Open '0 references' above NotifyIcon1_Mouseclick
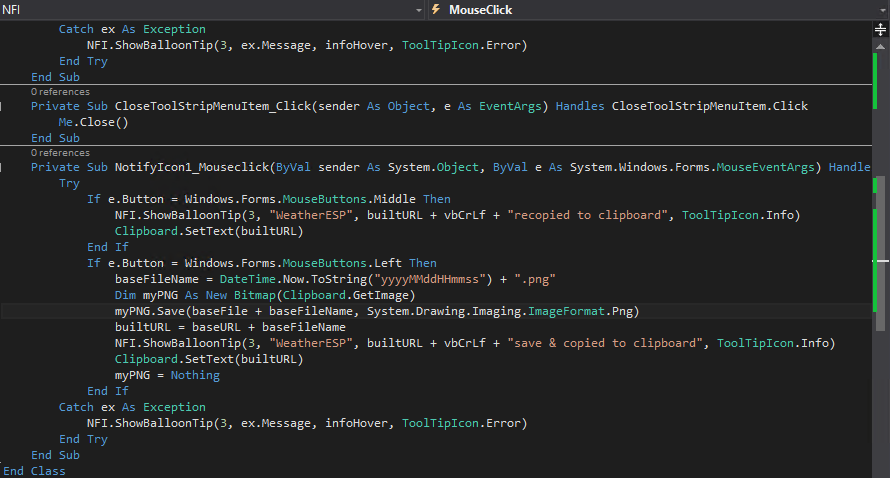 pos(60,153)
